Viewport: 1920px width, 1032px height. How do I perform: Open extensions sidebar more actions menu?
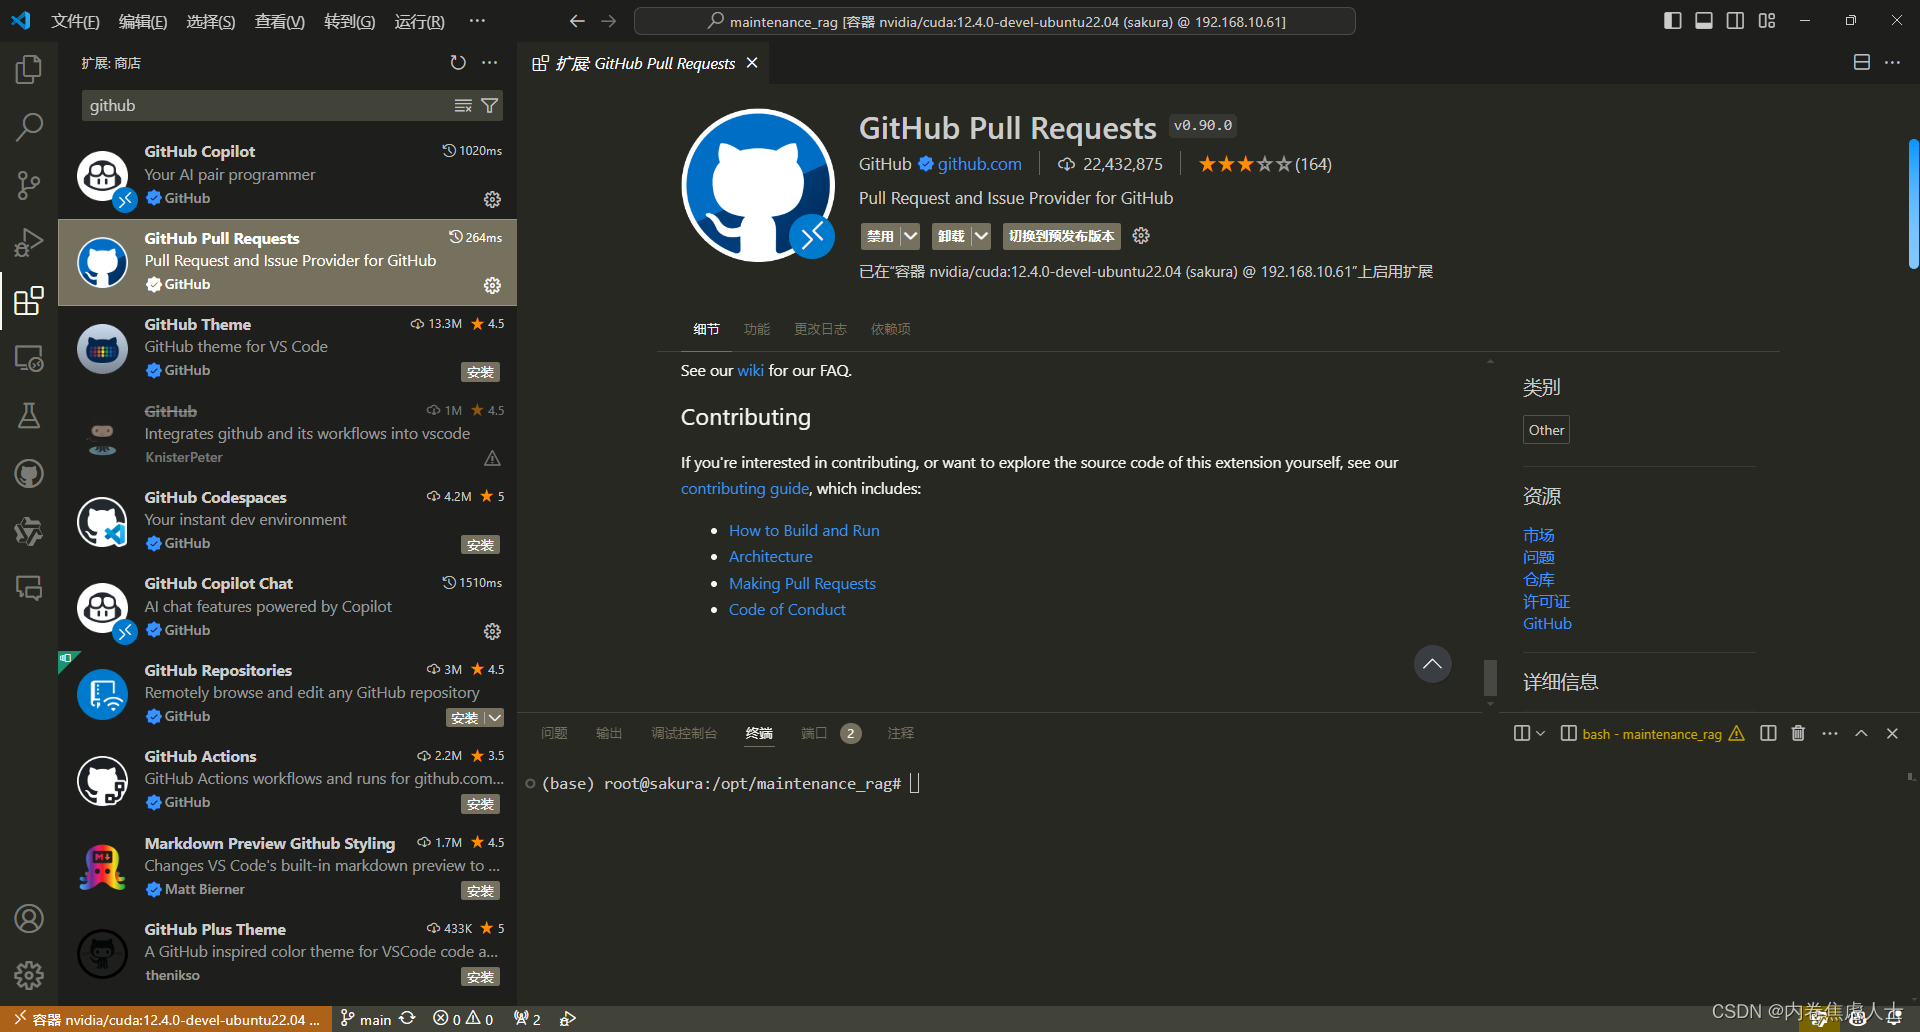489,63
